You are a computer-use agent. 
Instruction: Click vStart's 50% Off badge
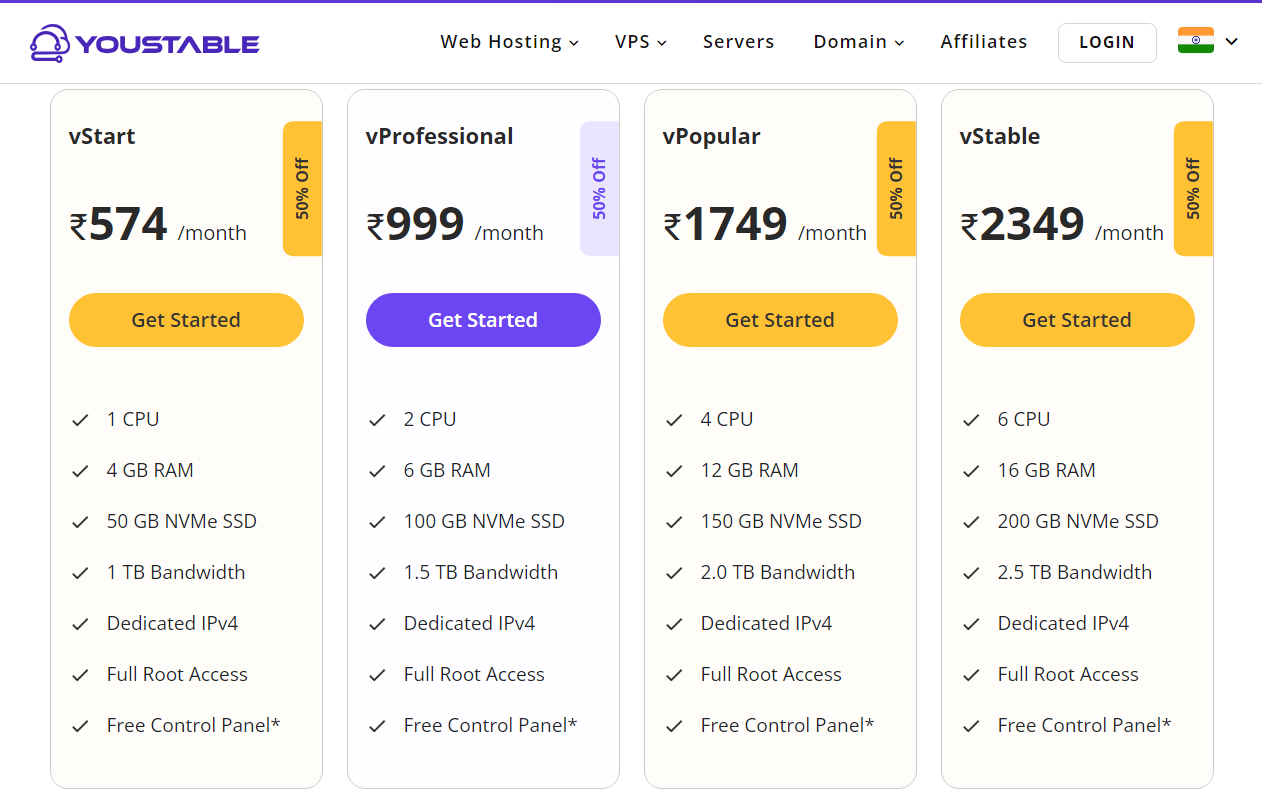(302, 189)
